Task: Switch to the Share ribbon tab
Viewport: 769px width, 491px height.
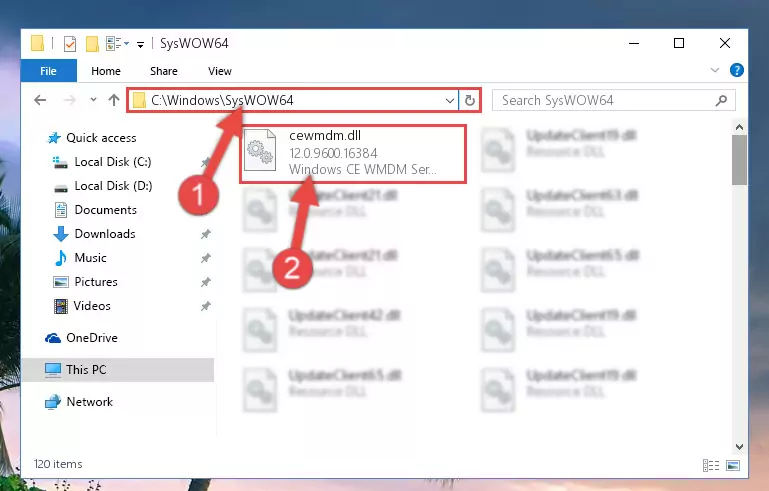Action: click(164, 71)
